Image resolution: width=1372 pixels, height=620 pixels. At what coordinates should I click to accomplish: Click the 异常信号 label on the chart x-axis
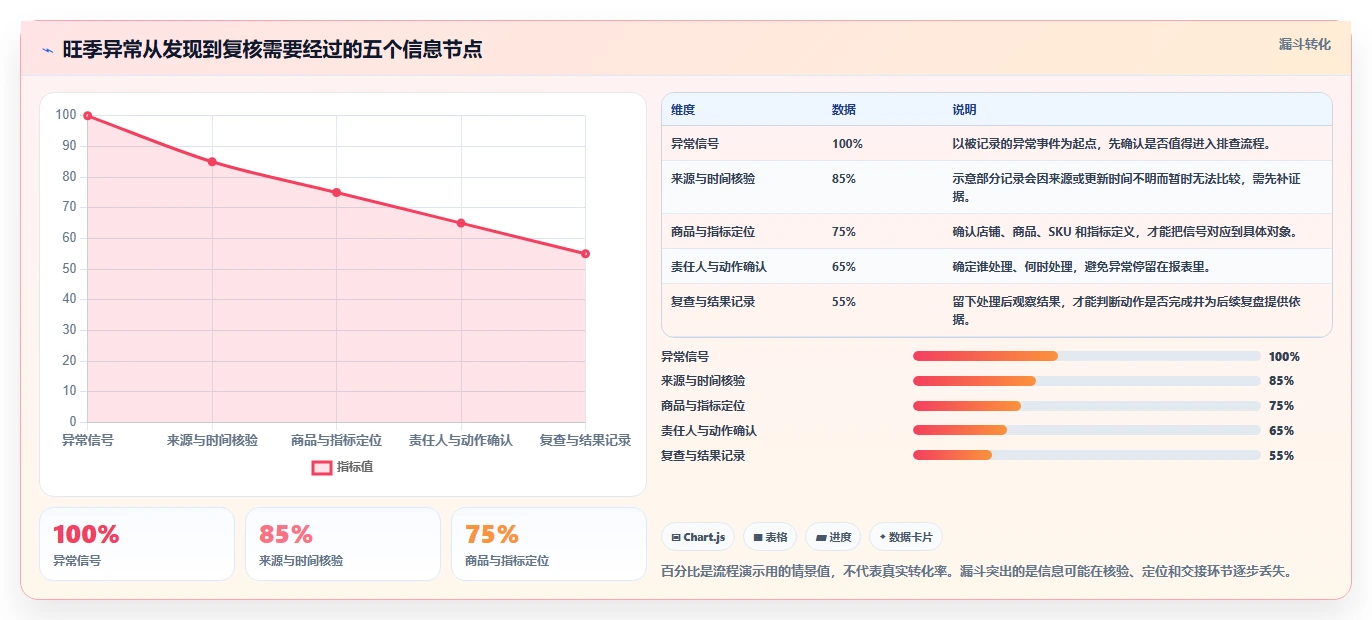click(88, 440)
